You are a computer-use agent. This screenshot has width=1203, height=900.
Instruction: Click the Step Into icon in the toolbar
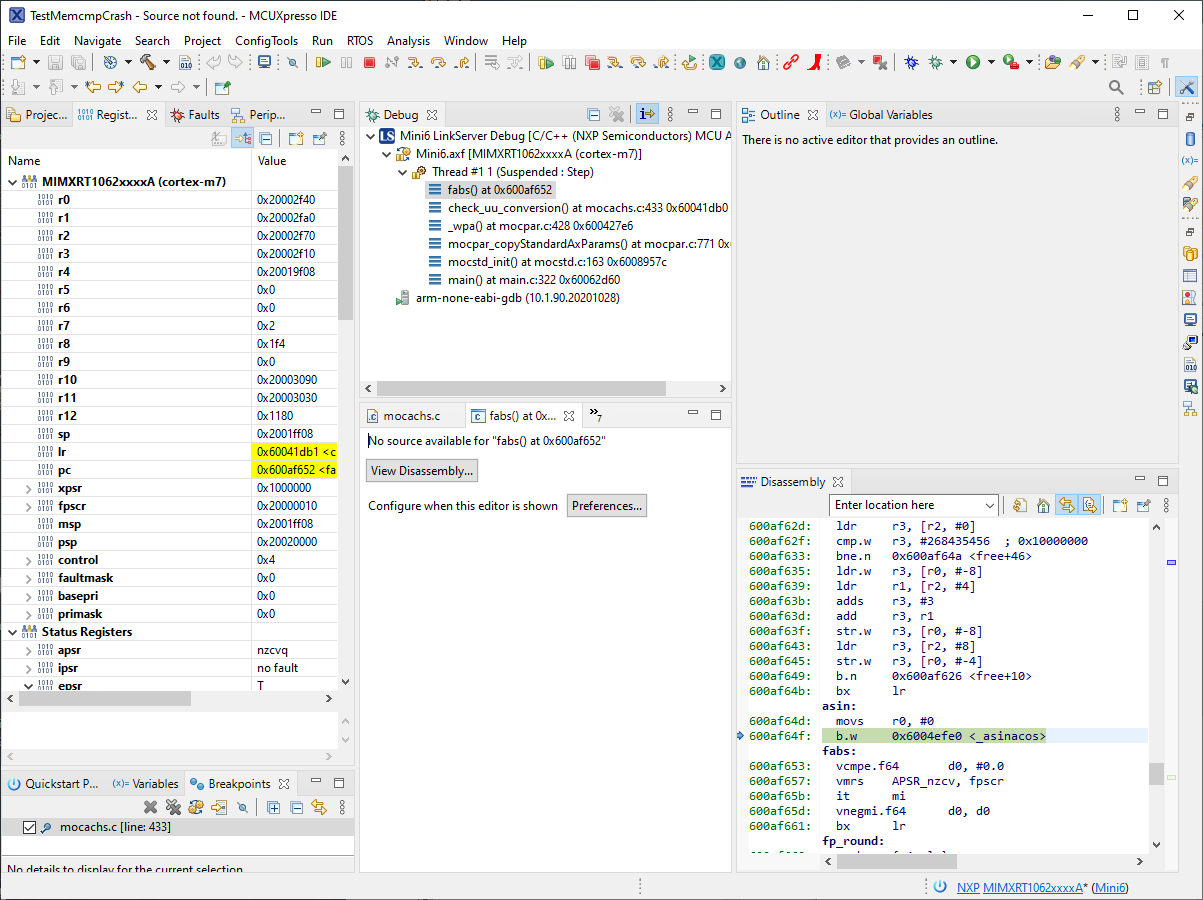pyautogui.click(x=416, y=62)
